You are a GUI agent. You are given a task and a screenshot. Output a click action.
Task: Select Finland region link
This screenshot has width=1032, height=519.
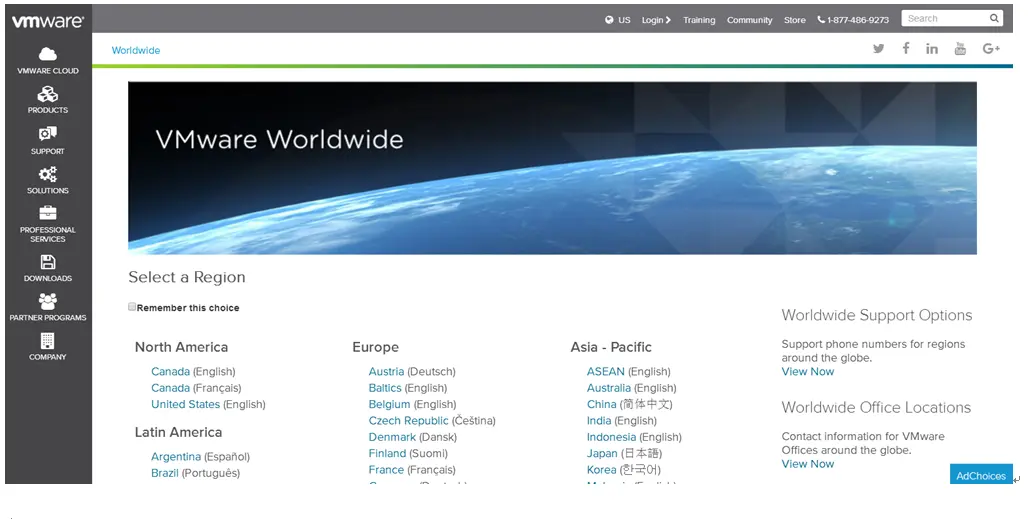387,454
